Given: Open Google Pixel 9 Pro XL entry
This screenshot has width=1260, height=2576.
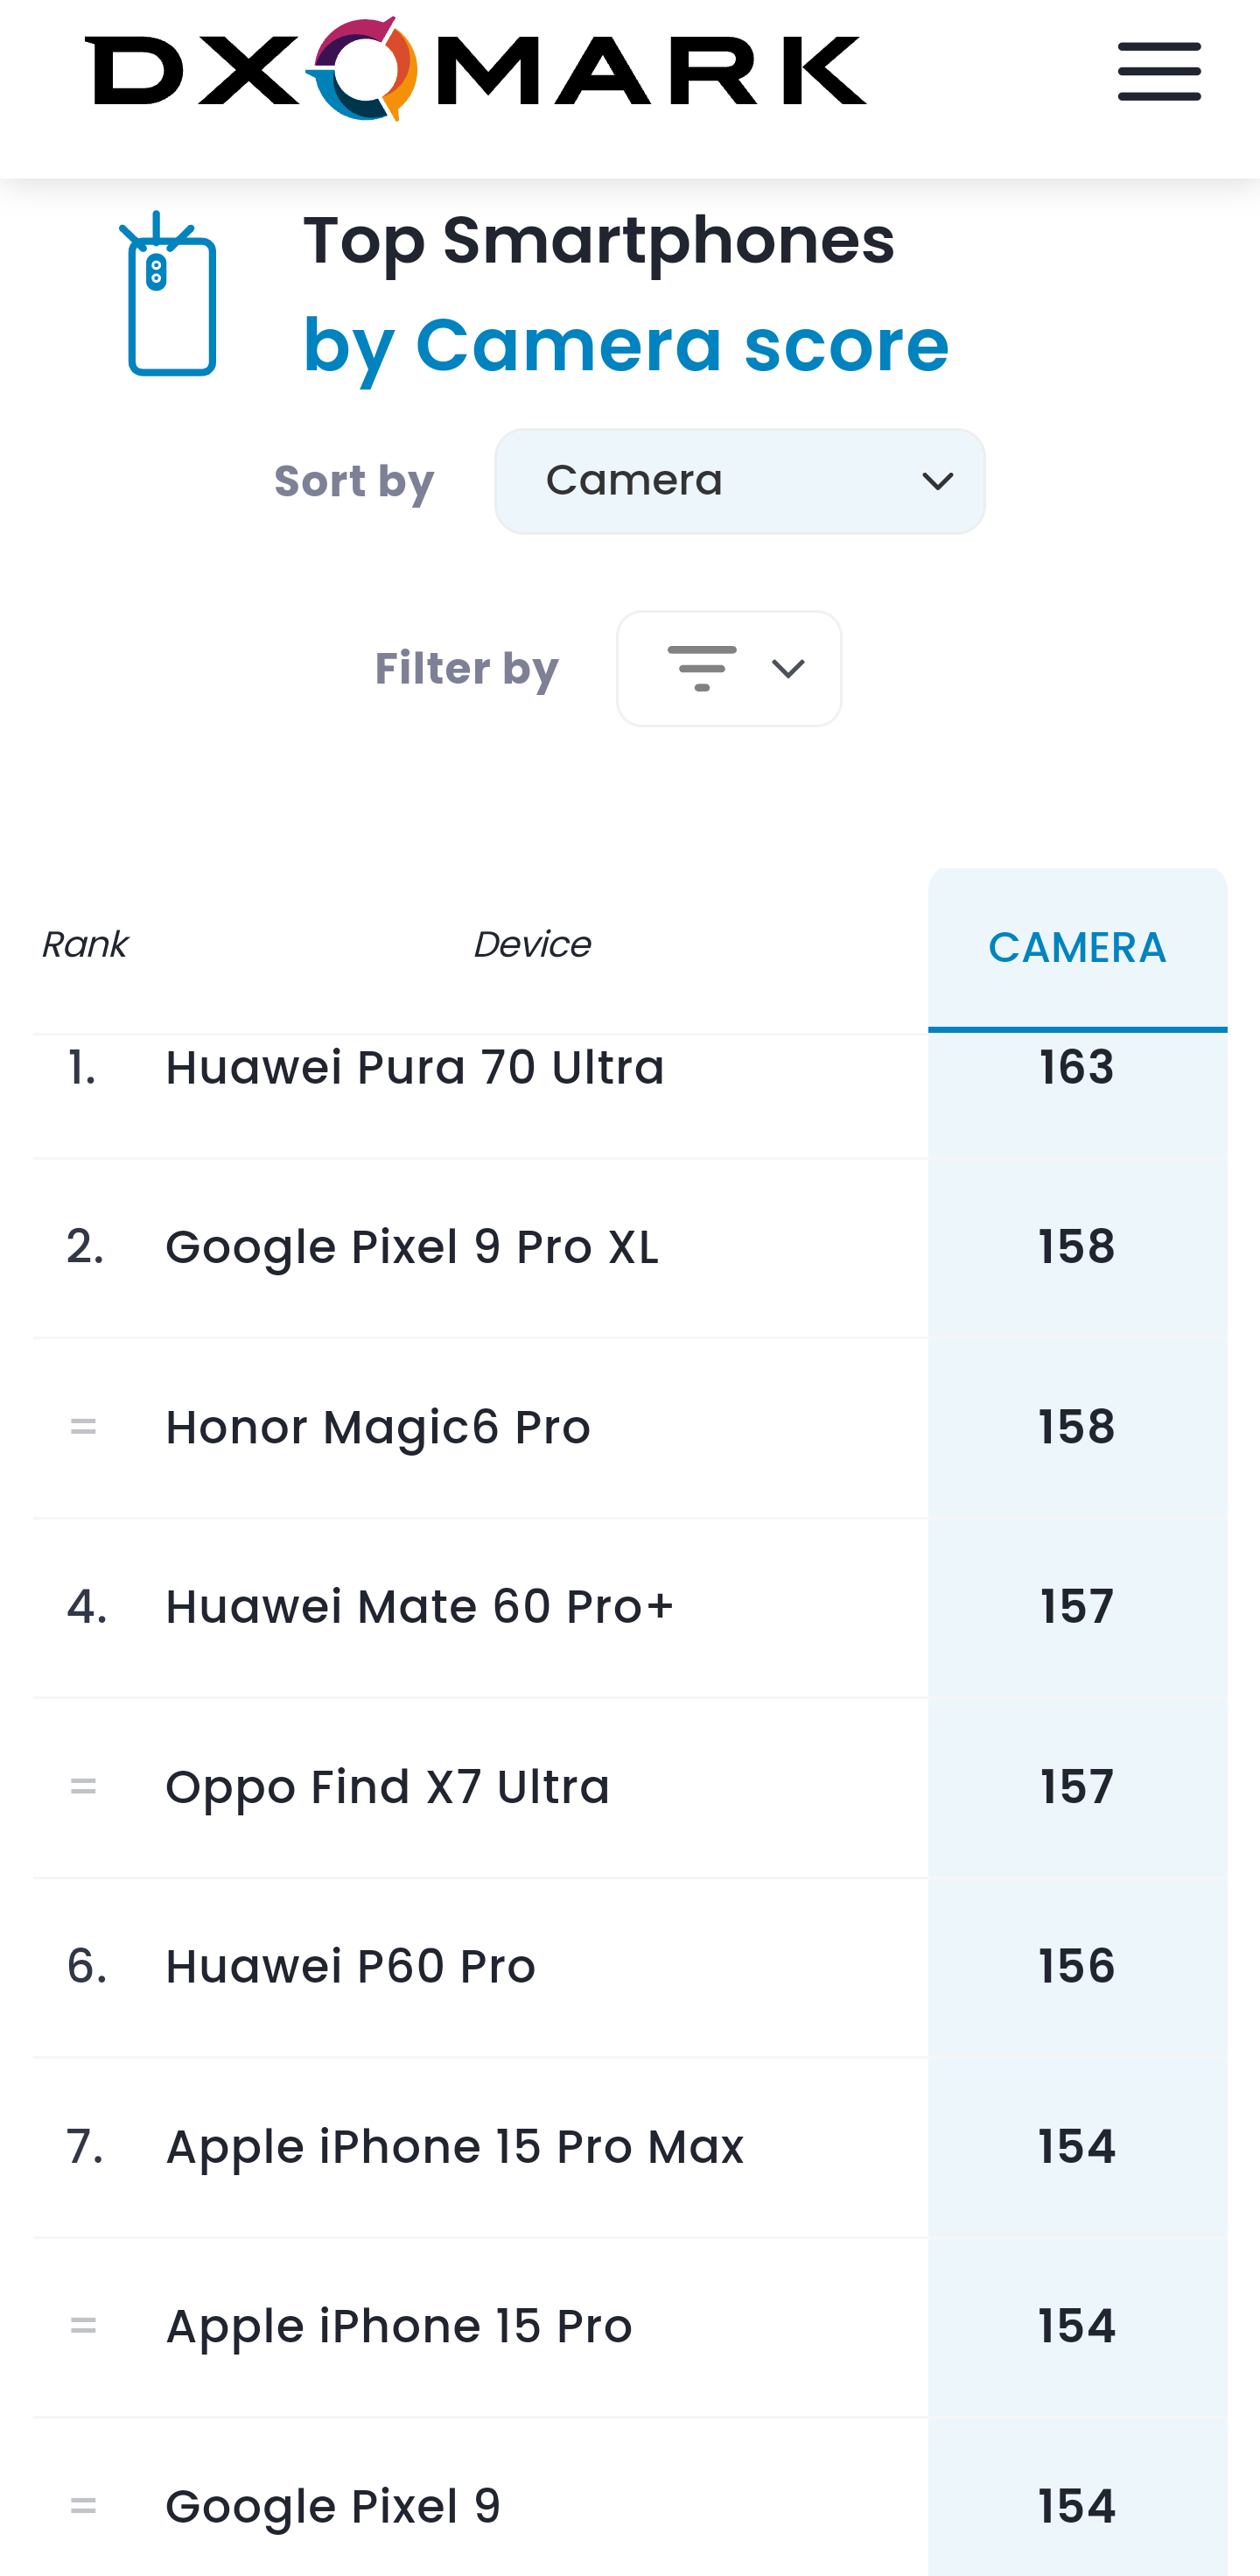Looking at the screenshot, I should click(x=412, y=1248).
